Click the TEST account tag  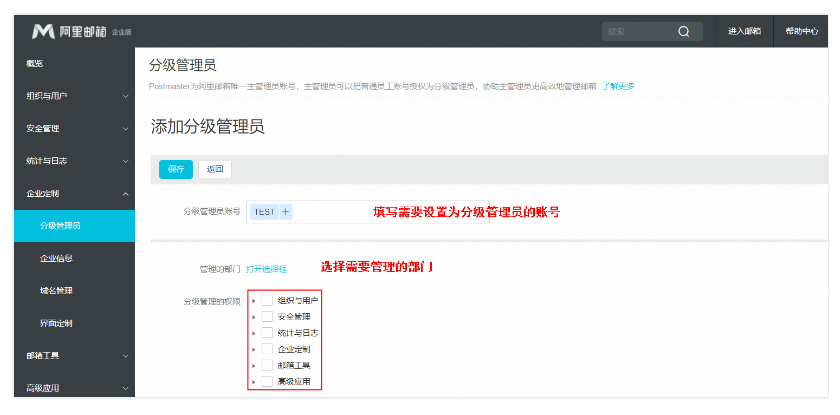pos(264,212)
